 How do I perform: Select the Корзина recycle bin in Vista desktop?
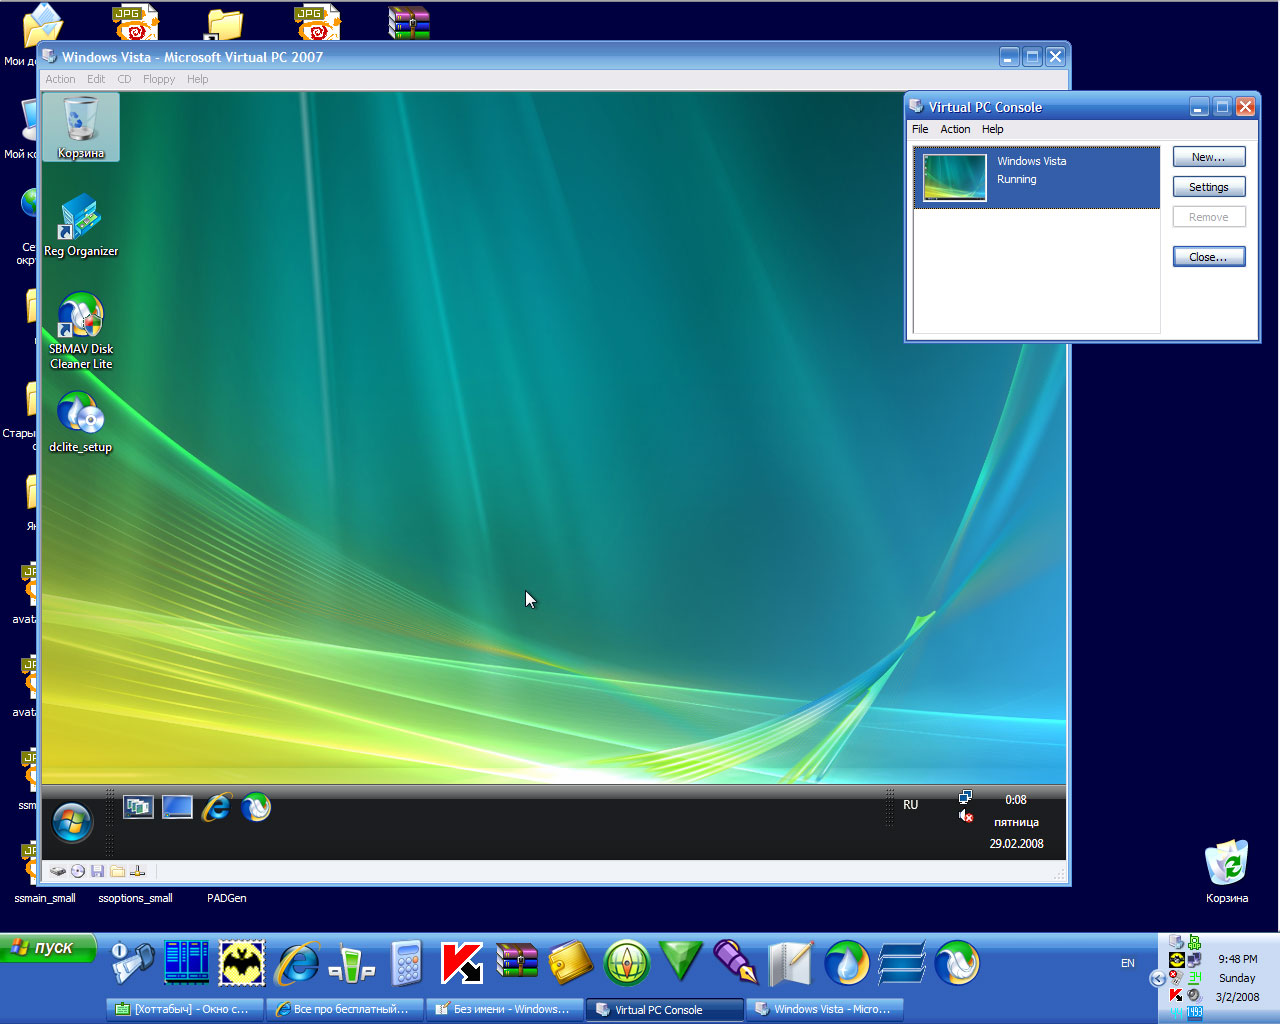click(x=81, y=127)
